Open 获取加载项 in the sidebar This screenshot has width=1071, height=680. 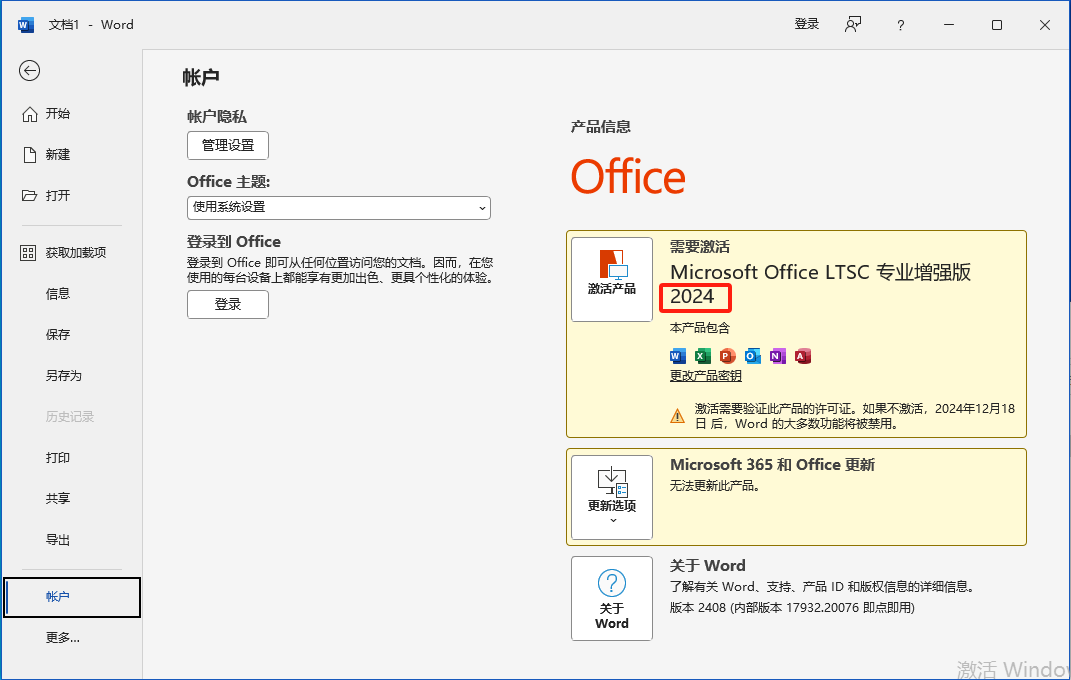point(72,253)
